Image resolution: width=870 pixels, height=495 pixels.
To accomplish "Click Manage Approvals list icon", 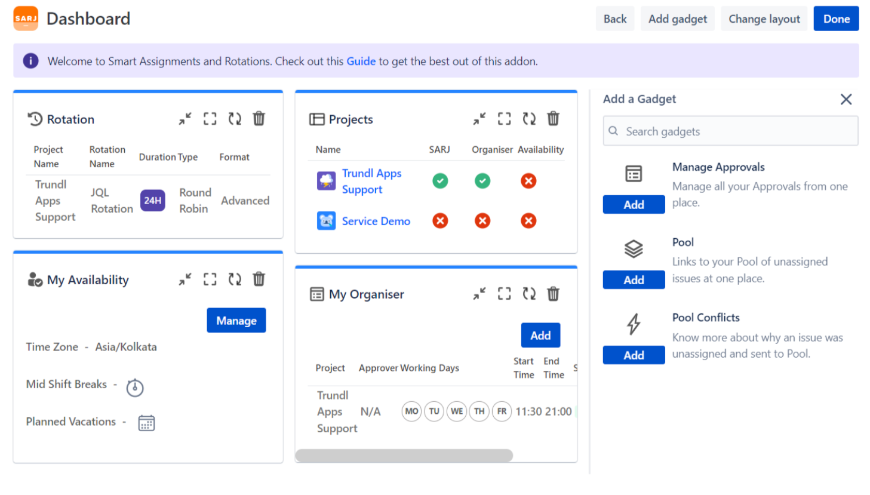I will coord(634,174).
